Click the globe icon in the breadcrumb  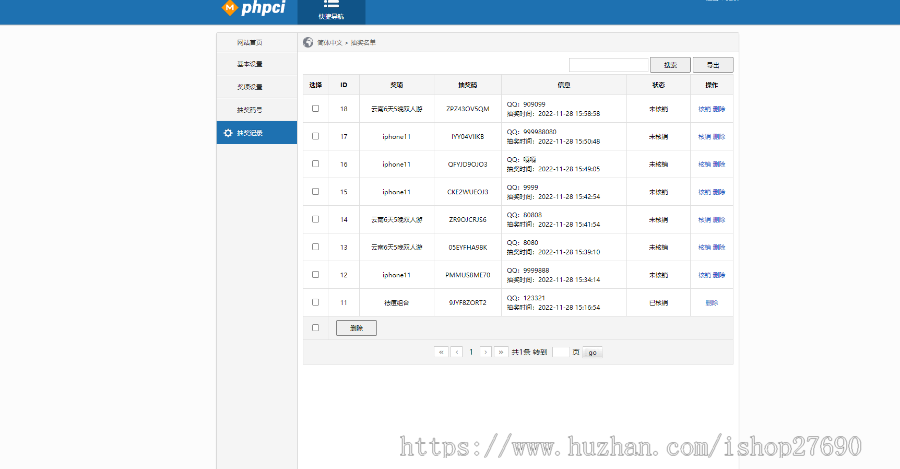coord(308,42)
